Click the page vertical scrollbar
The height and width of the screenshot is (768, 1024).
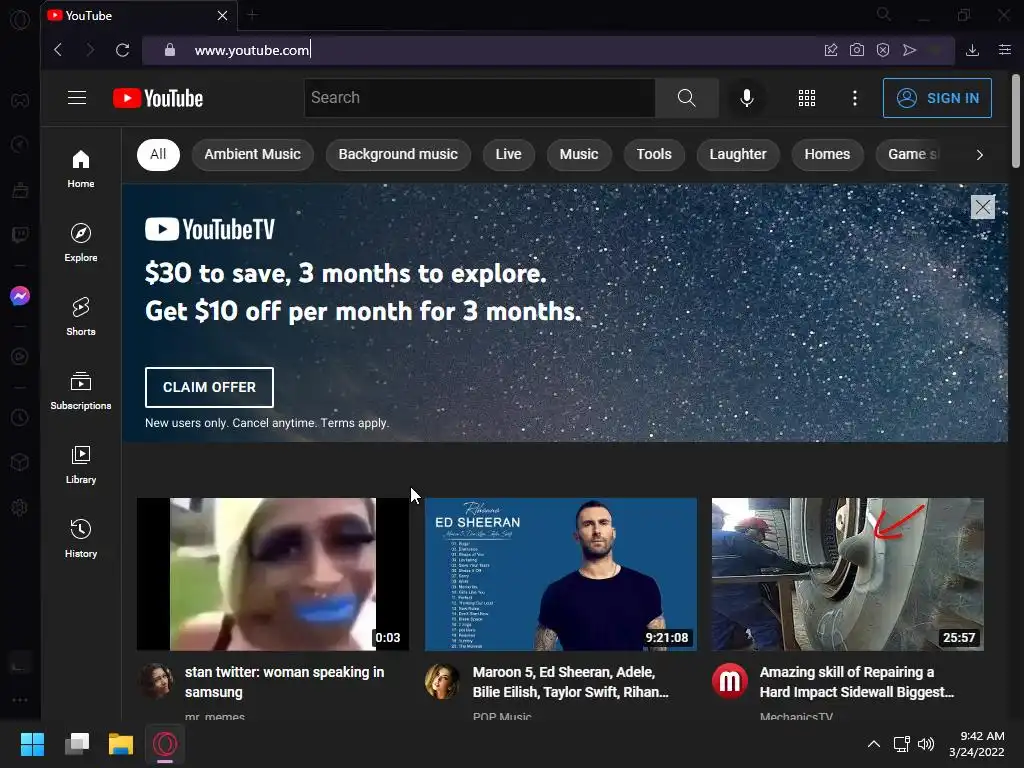point(1016,121)
